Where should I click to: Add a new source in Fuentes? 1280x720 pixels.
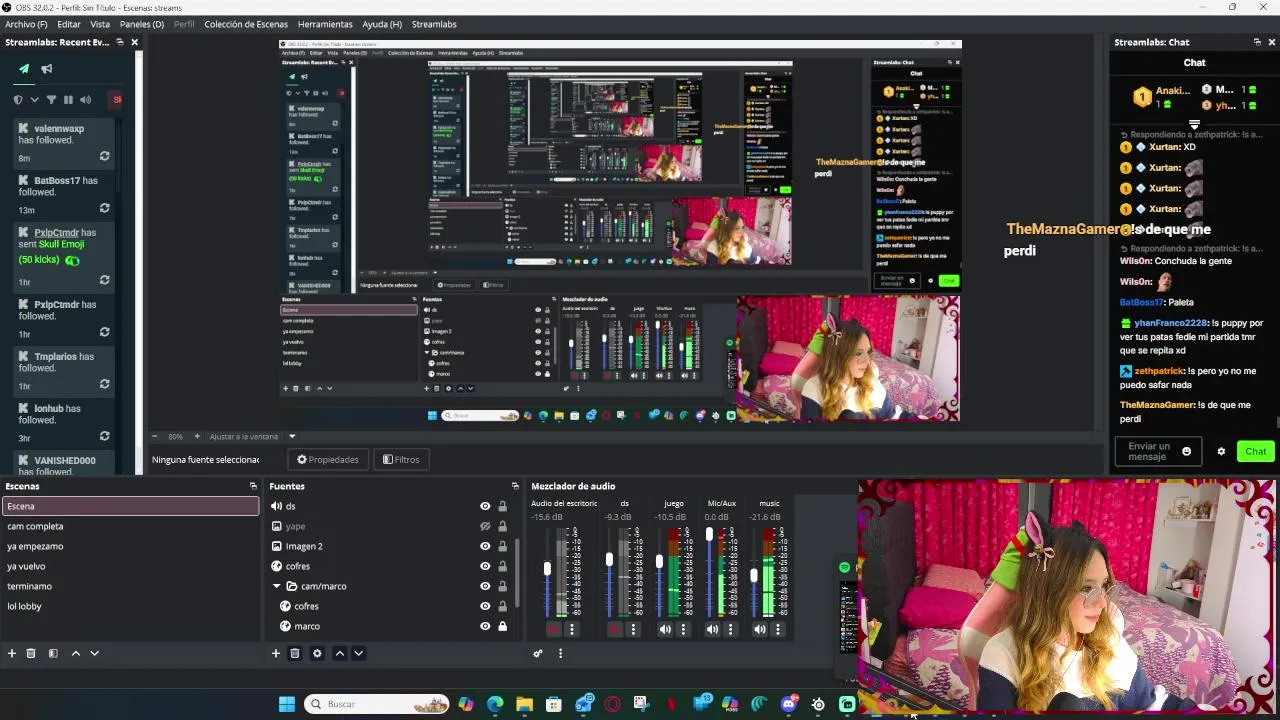(276, 653)
